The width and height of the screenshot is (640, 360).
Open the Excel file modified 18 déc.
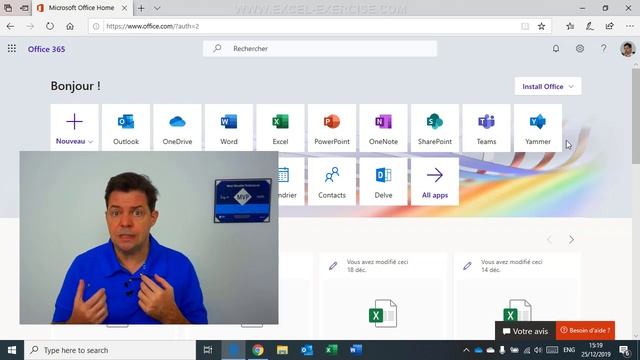[x=383, y=296]
